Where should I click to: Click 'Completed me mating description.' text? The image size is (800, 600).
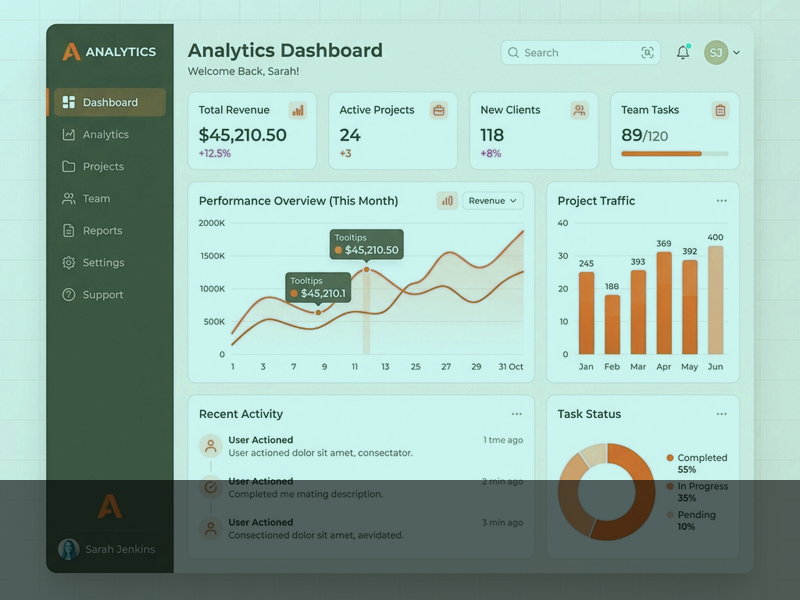click(x=305, y=494)
